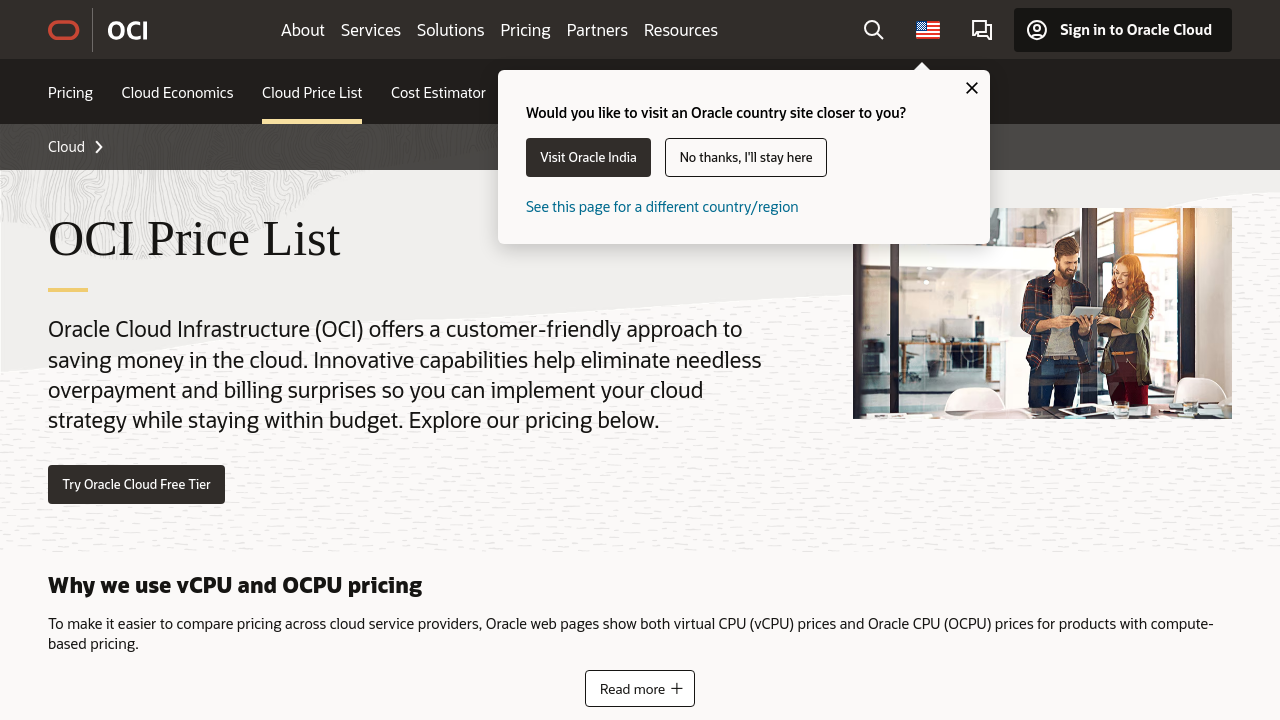Switch to the Cost Estimator tab
The height and width of the screenshot is (720, 1280).
point(438,92)
